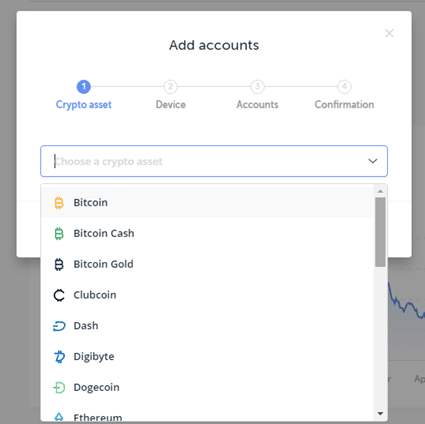Click the green Bitcoin Cash icon
Screen dimensions: 425x424
(59, 234)
